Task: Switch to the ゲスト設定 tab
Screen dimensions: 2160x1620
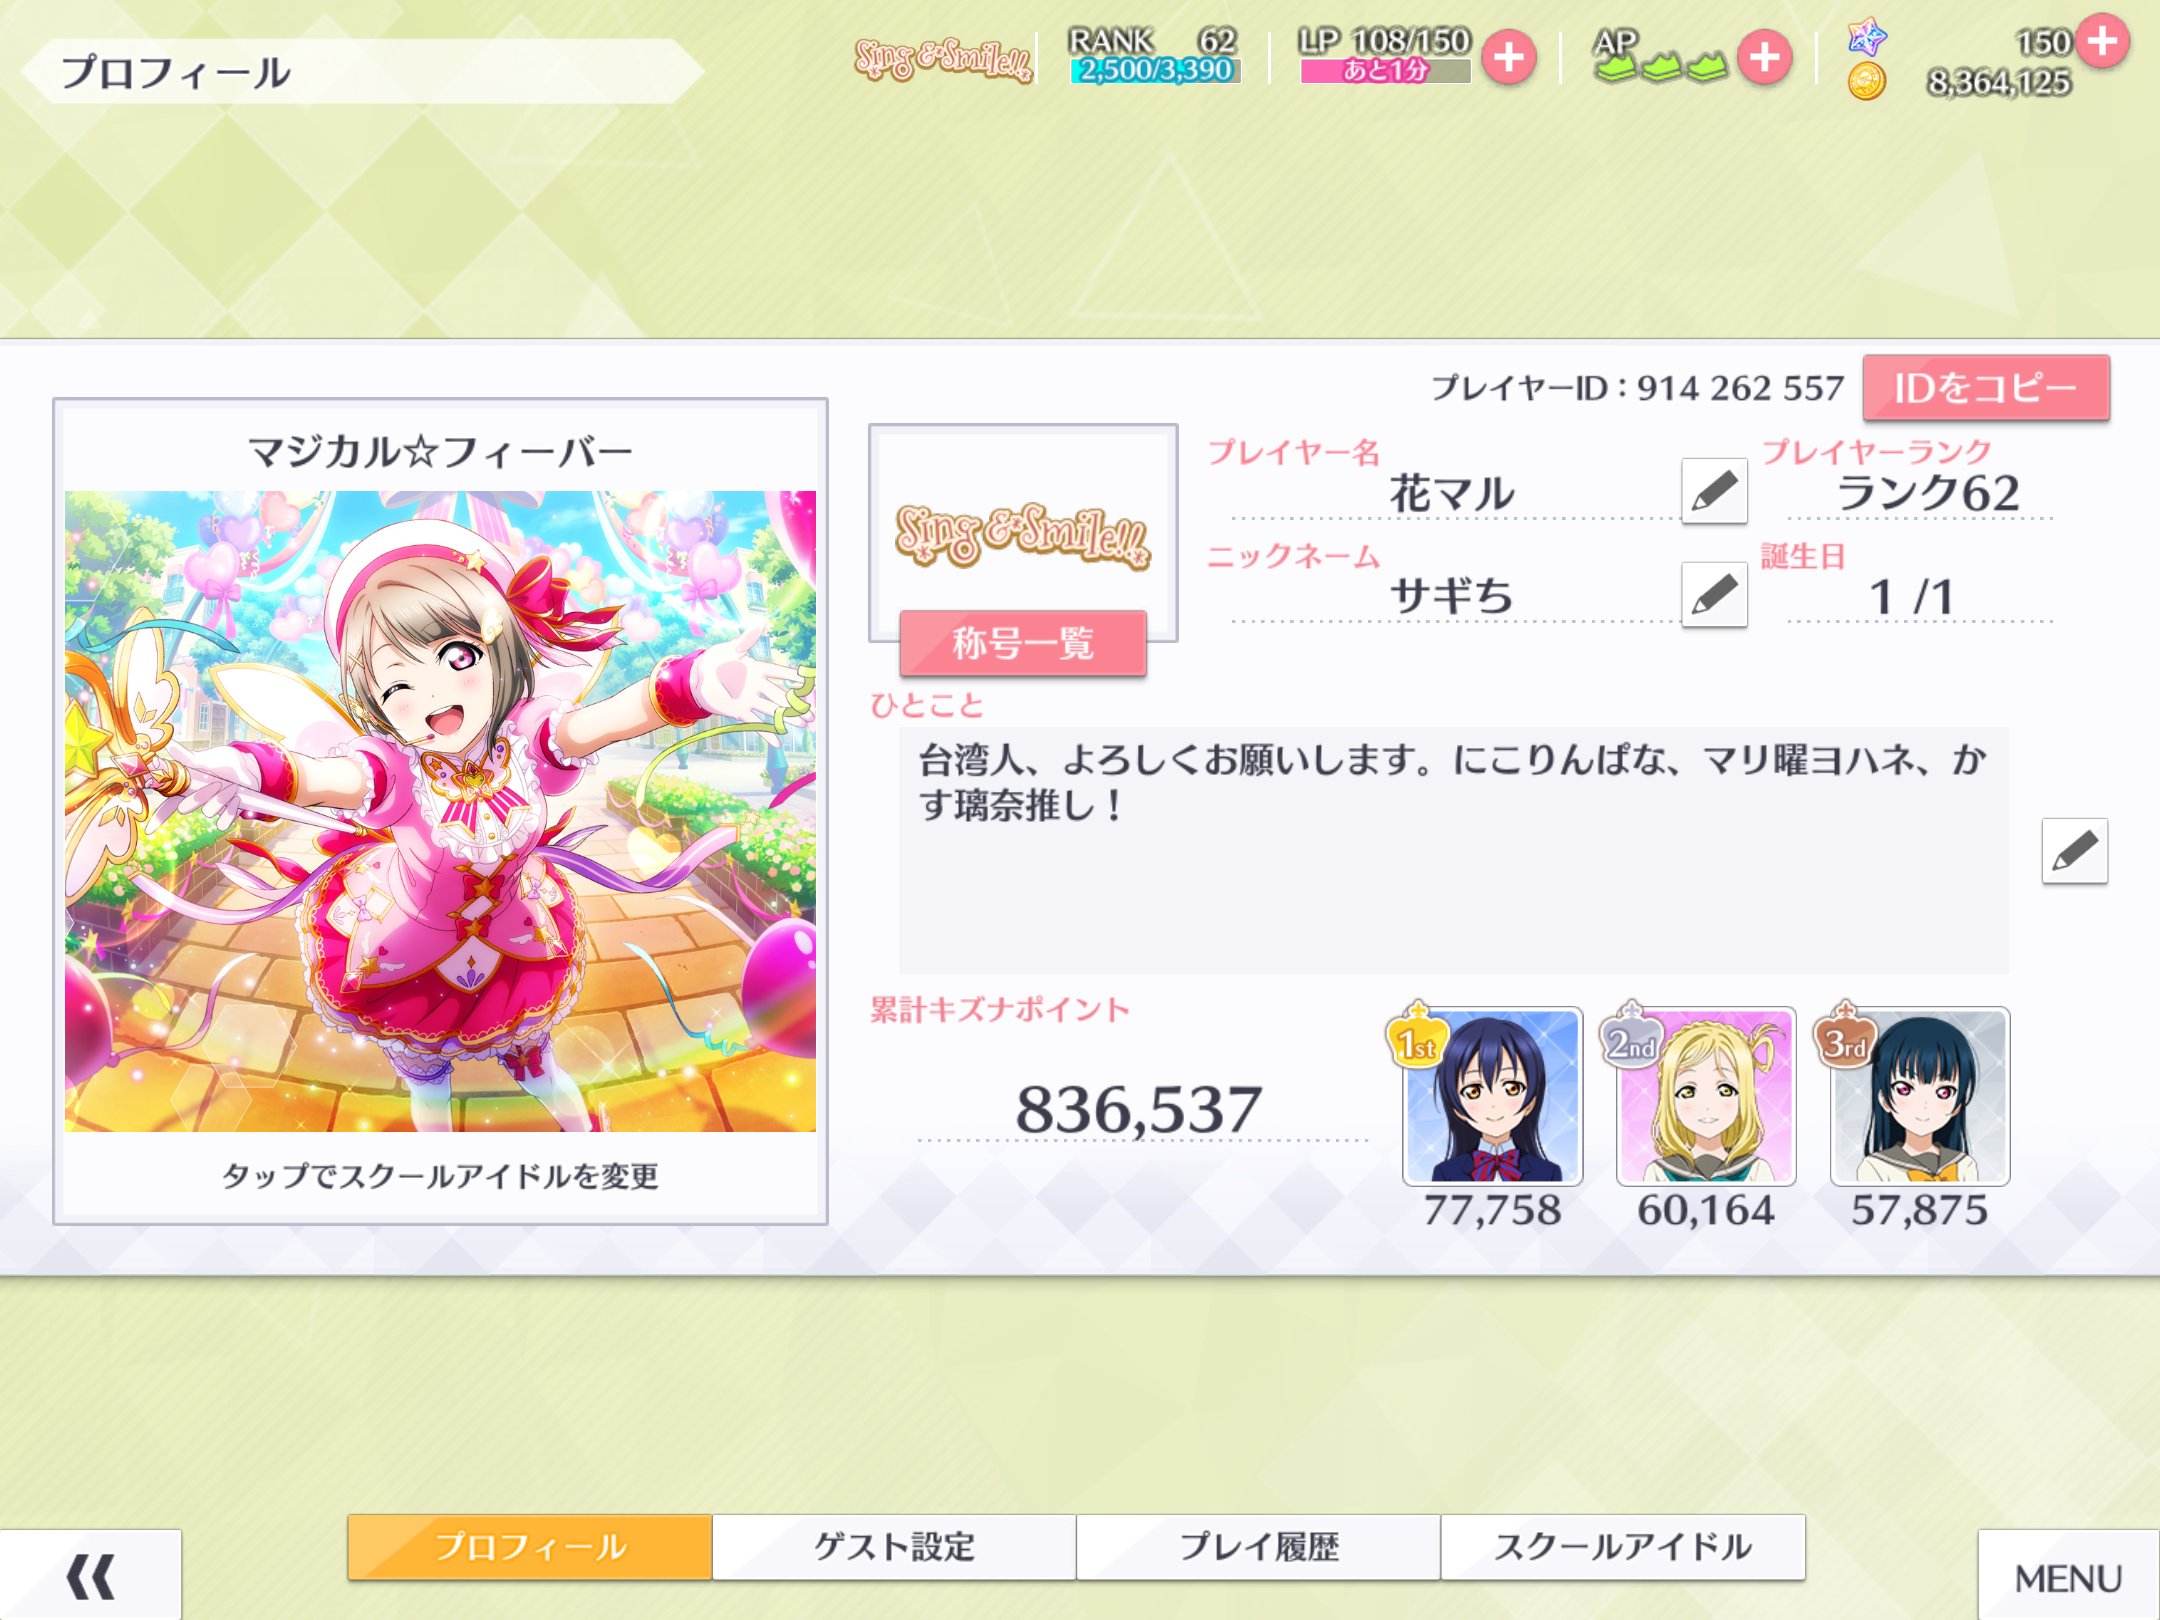Action: coord(894,1547)
